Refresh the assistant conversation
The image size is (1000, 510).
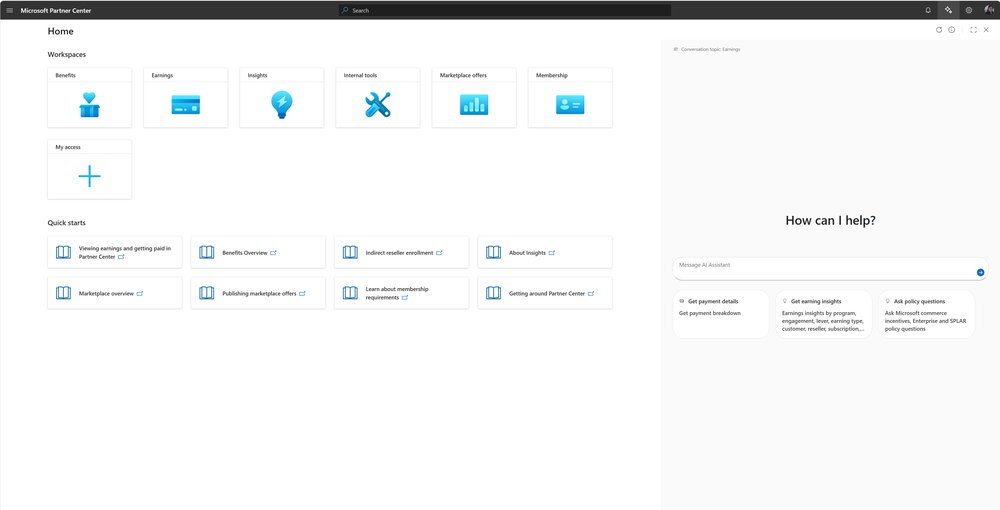coord(939,30)
